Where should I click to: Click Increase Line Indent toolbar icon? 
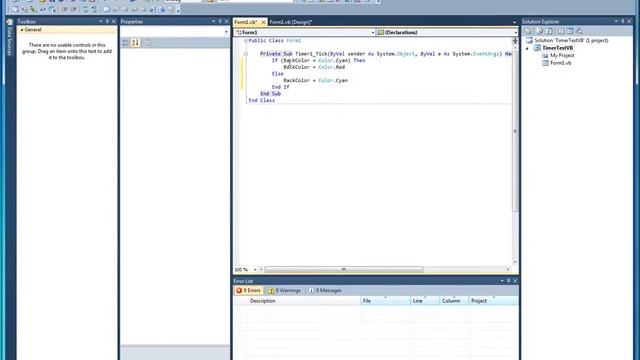pyautogui.click(x=74, y=9)
